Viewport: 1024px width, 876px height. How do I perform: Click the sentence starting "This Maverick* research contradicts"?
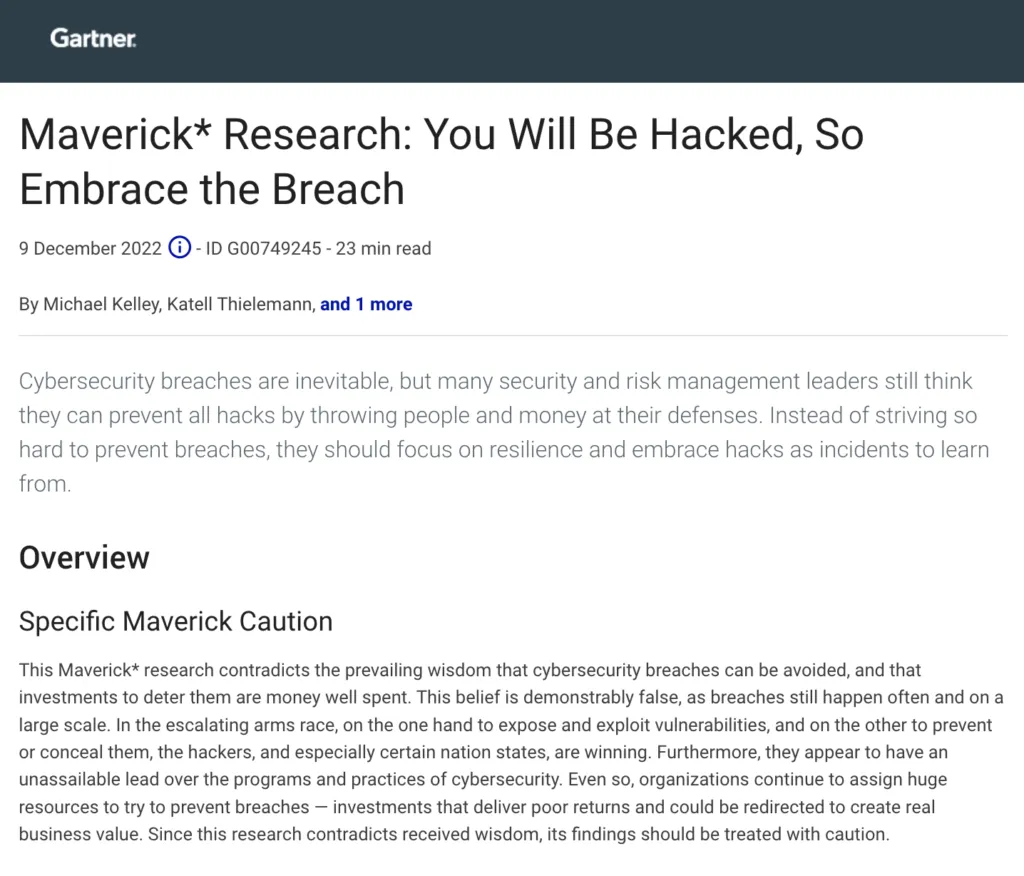300,669
